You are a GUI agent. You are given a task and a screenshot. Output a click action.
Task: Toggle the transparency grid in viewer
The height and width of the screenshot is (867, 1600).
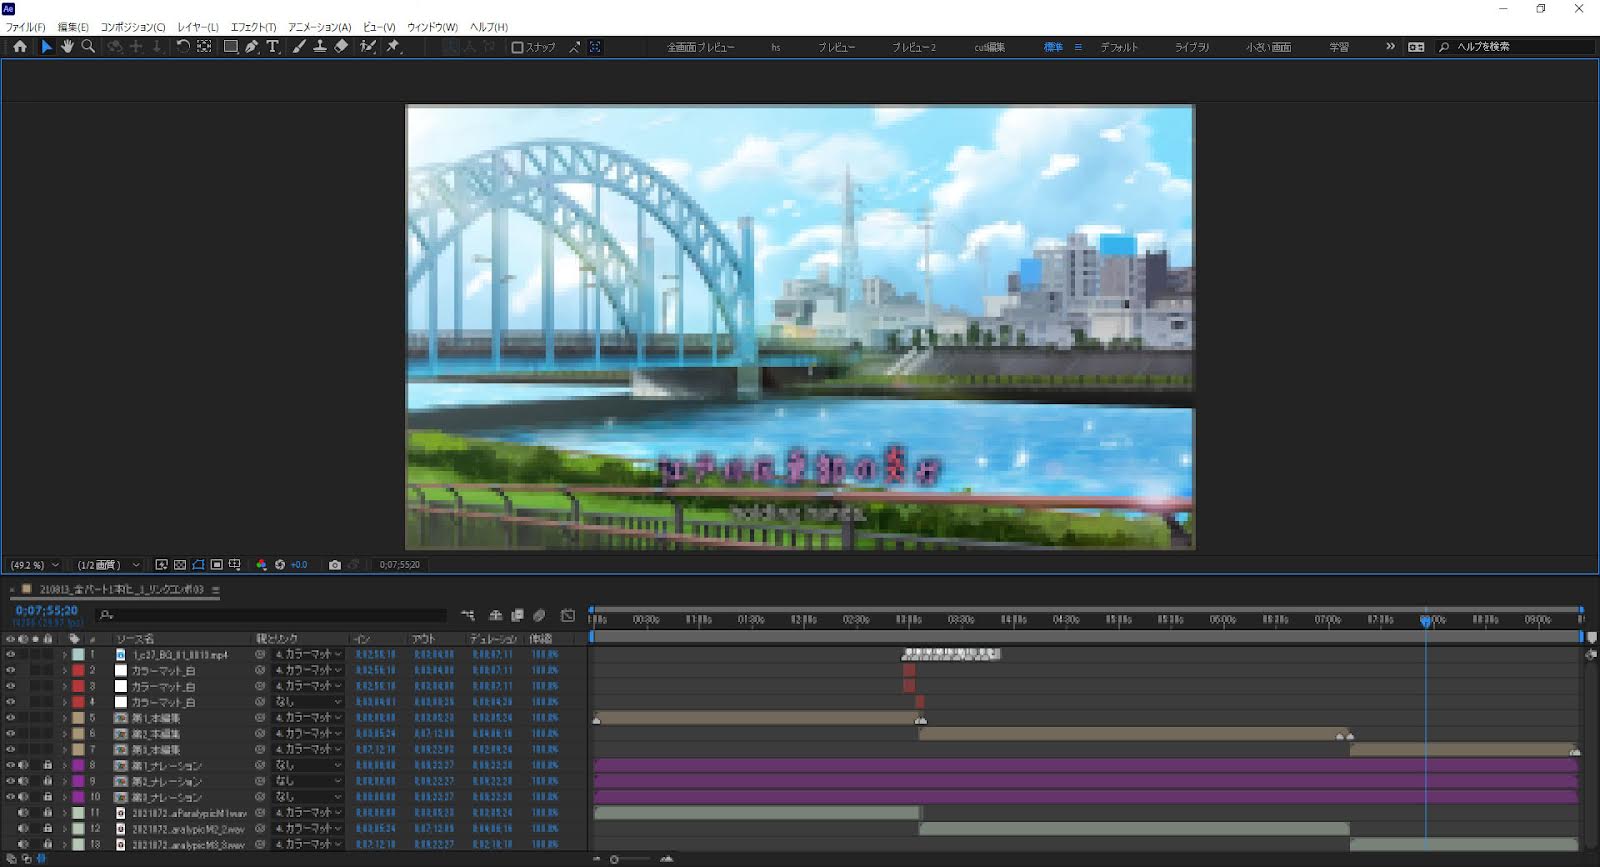click(x=180, y=565)
